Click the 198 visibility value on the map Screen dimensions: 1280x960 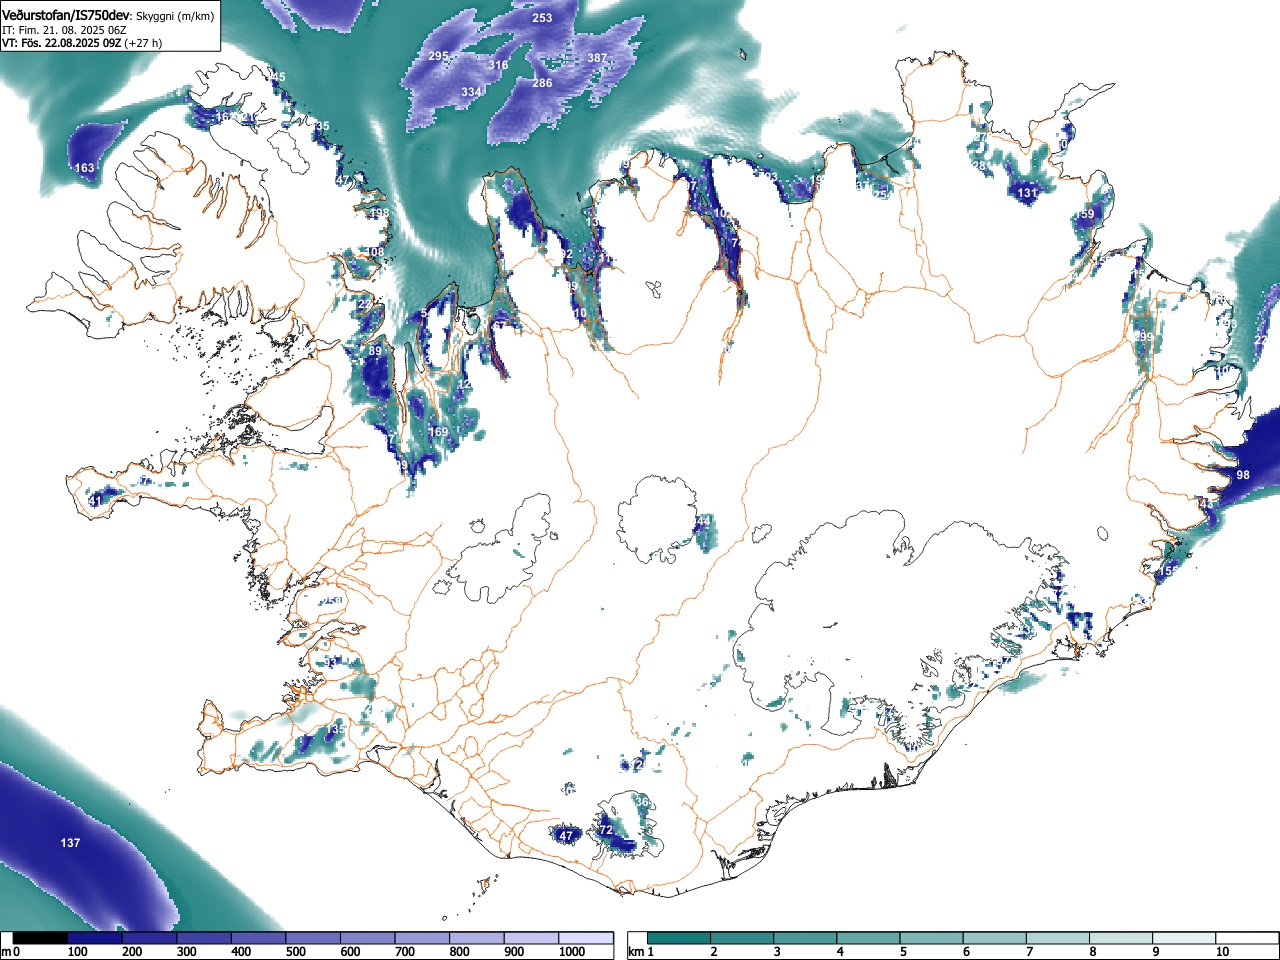tap(378, 213)
